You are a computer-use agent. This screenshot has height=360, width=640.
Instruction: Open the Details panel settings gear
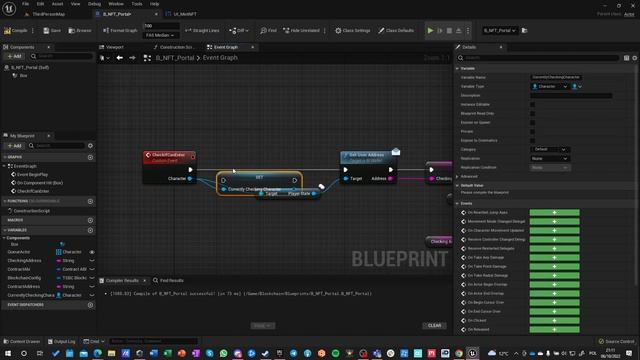(x=635, y=58)
